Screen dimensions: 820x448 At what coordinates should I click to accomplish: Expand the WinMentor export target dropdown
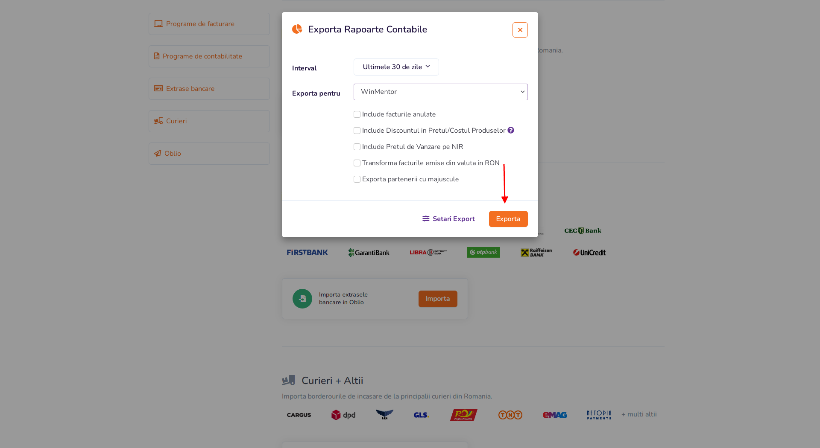coord(440,91)
